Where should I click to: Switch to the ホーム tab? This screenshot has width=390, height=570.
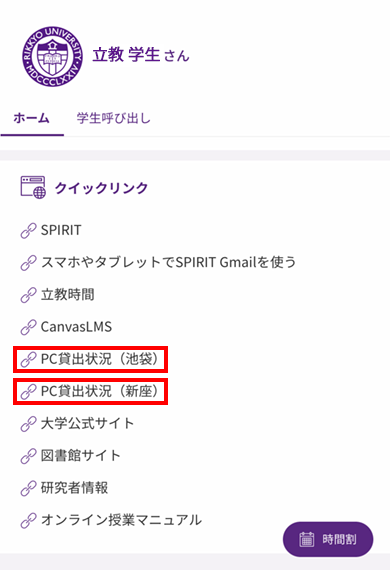coord(32,119)
